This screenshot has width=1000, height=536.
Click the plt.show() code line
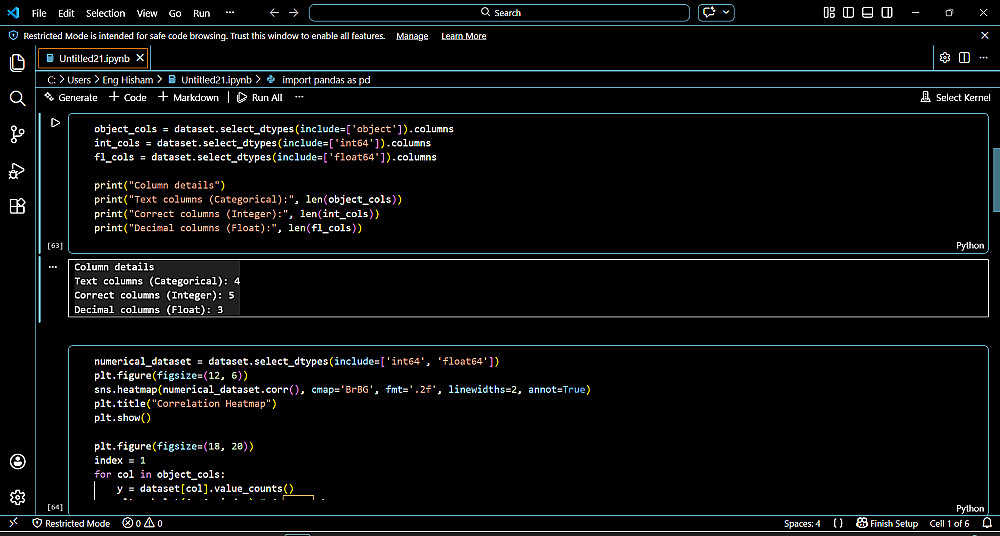click(x=122, y=418)
